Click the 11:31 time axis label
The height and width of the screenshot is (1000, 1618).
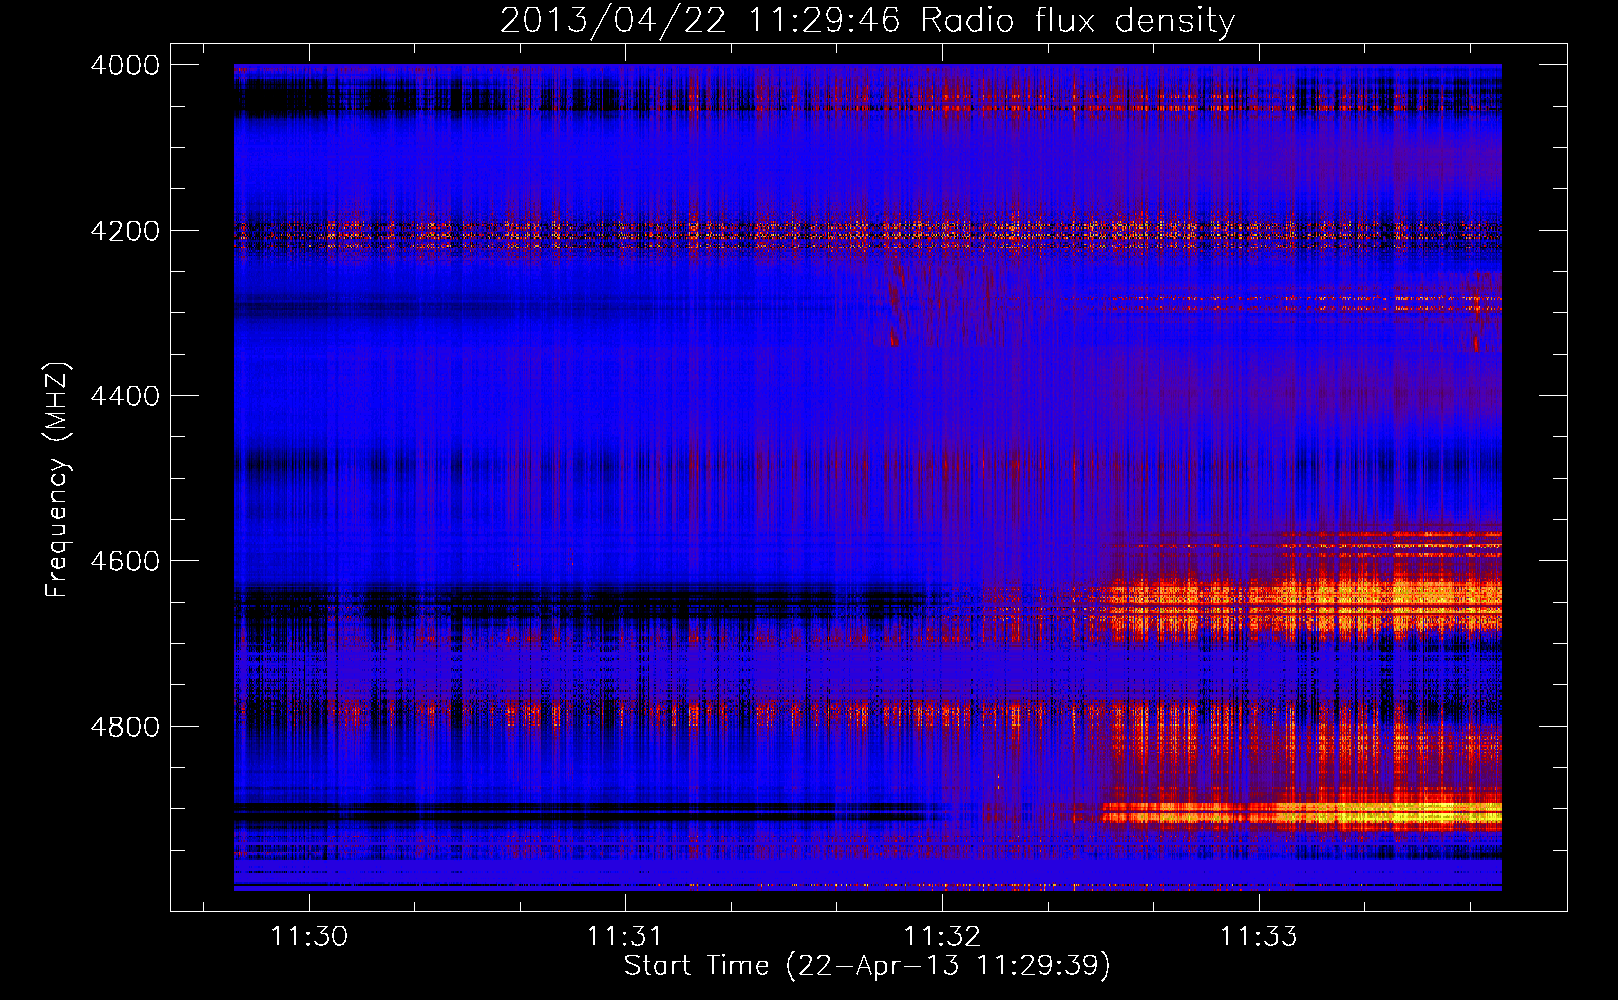pyautogui.click(x=625, y=936)
